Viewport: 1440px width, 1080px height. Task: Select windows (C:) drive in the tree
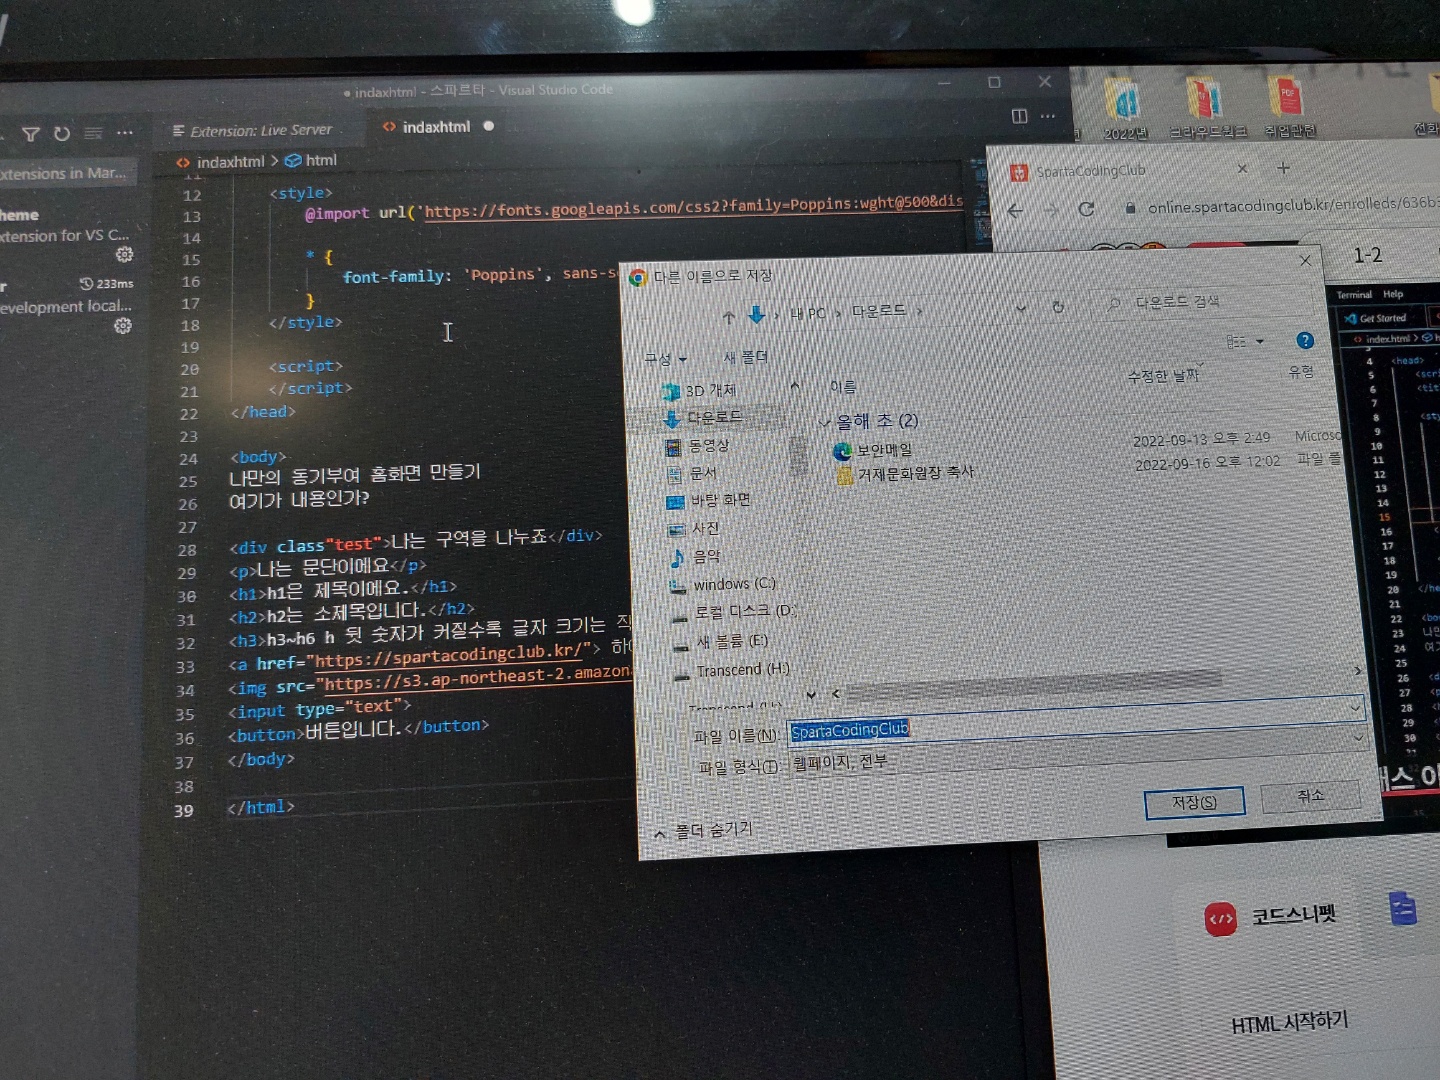pos(723,585)
